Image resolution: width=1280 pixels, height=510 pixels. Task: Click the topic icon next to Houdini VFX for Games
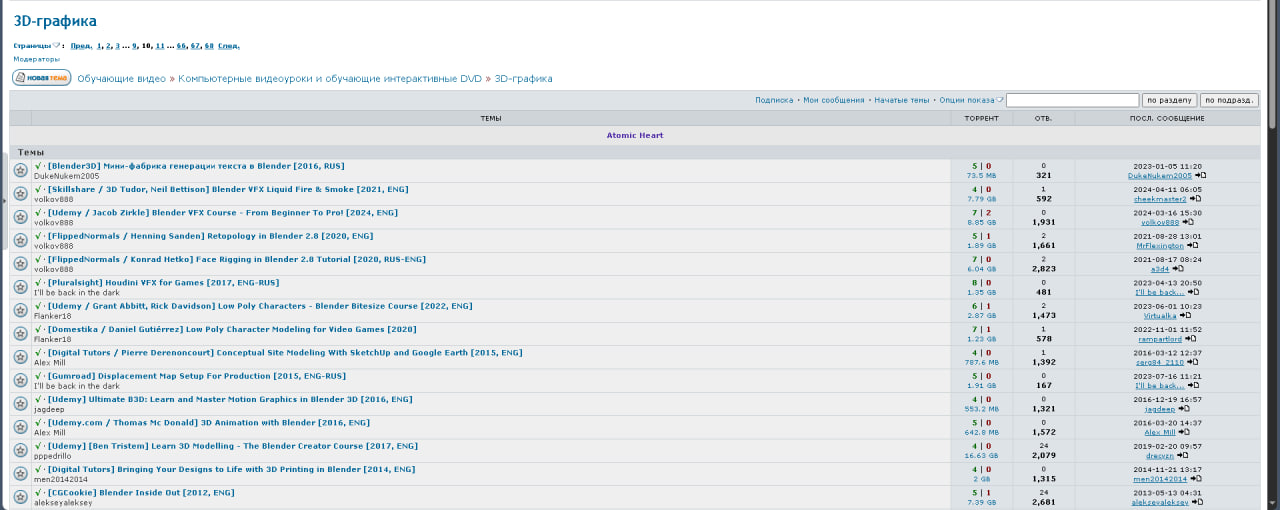pos(20,288)
